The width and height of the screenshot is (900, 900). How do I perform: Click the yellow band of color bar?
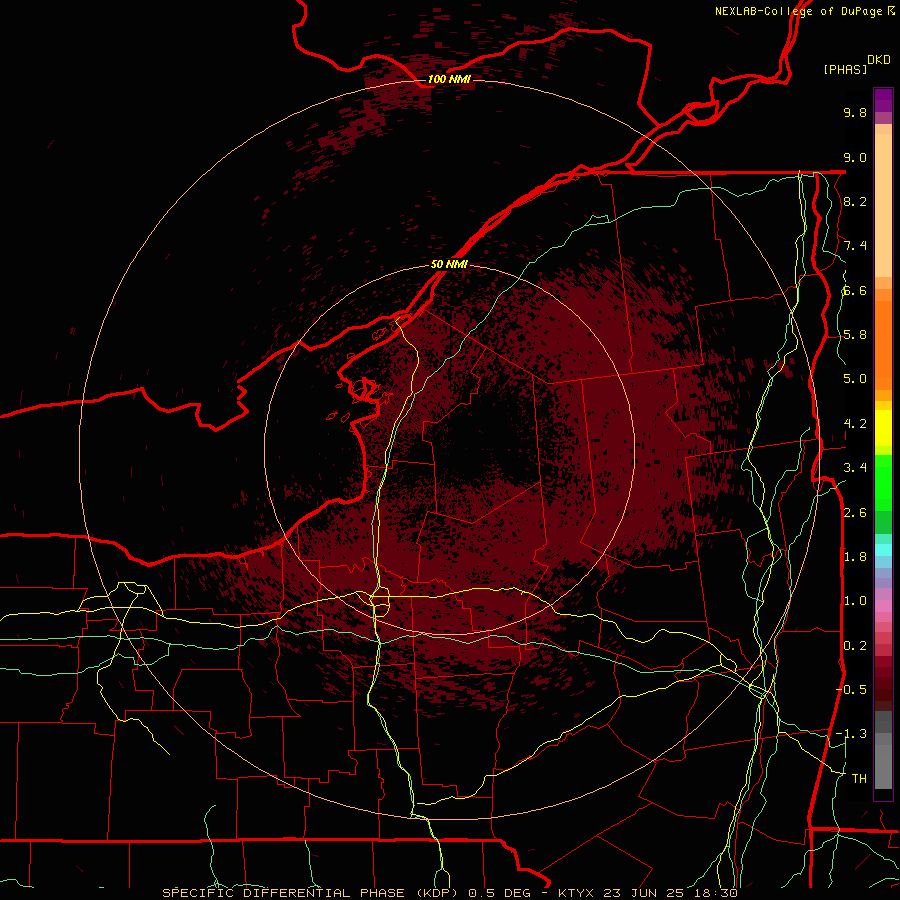(883, 428)
